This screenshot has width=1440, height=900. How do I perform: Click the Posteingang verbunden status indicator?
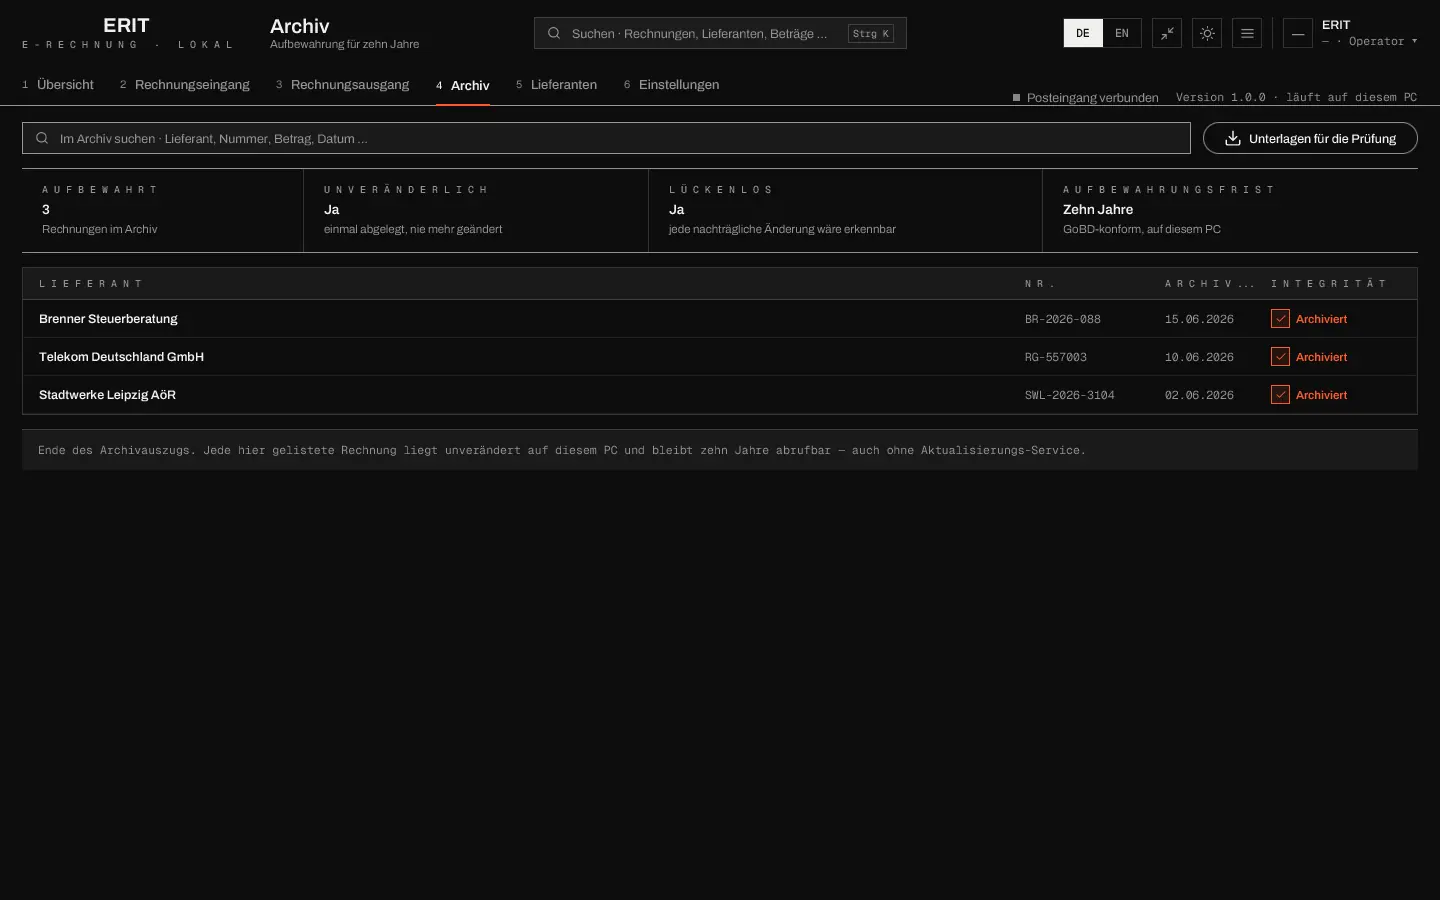1086,98
